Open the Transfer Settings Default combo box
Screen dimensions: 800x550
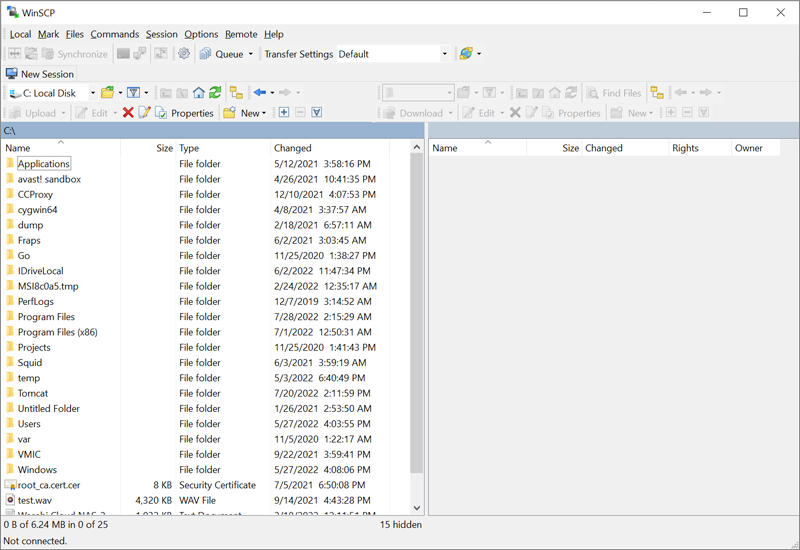pyautogui.click(x=393, y=54)
